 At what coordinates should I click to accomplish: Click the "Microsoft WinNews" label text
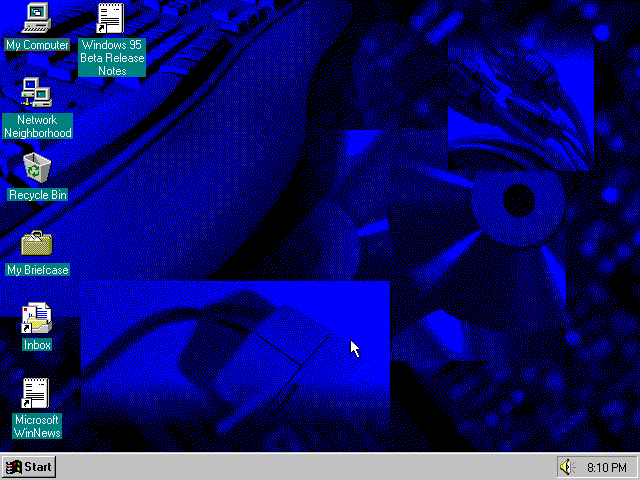pyautogui.click(x=37, y=426)
